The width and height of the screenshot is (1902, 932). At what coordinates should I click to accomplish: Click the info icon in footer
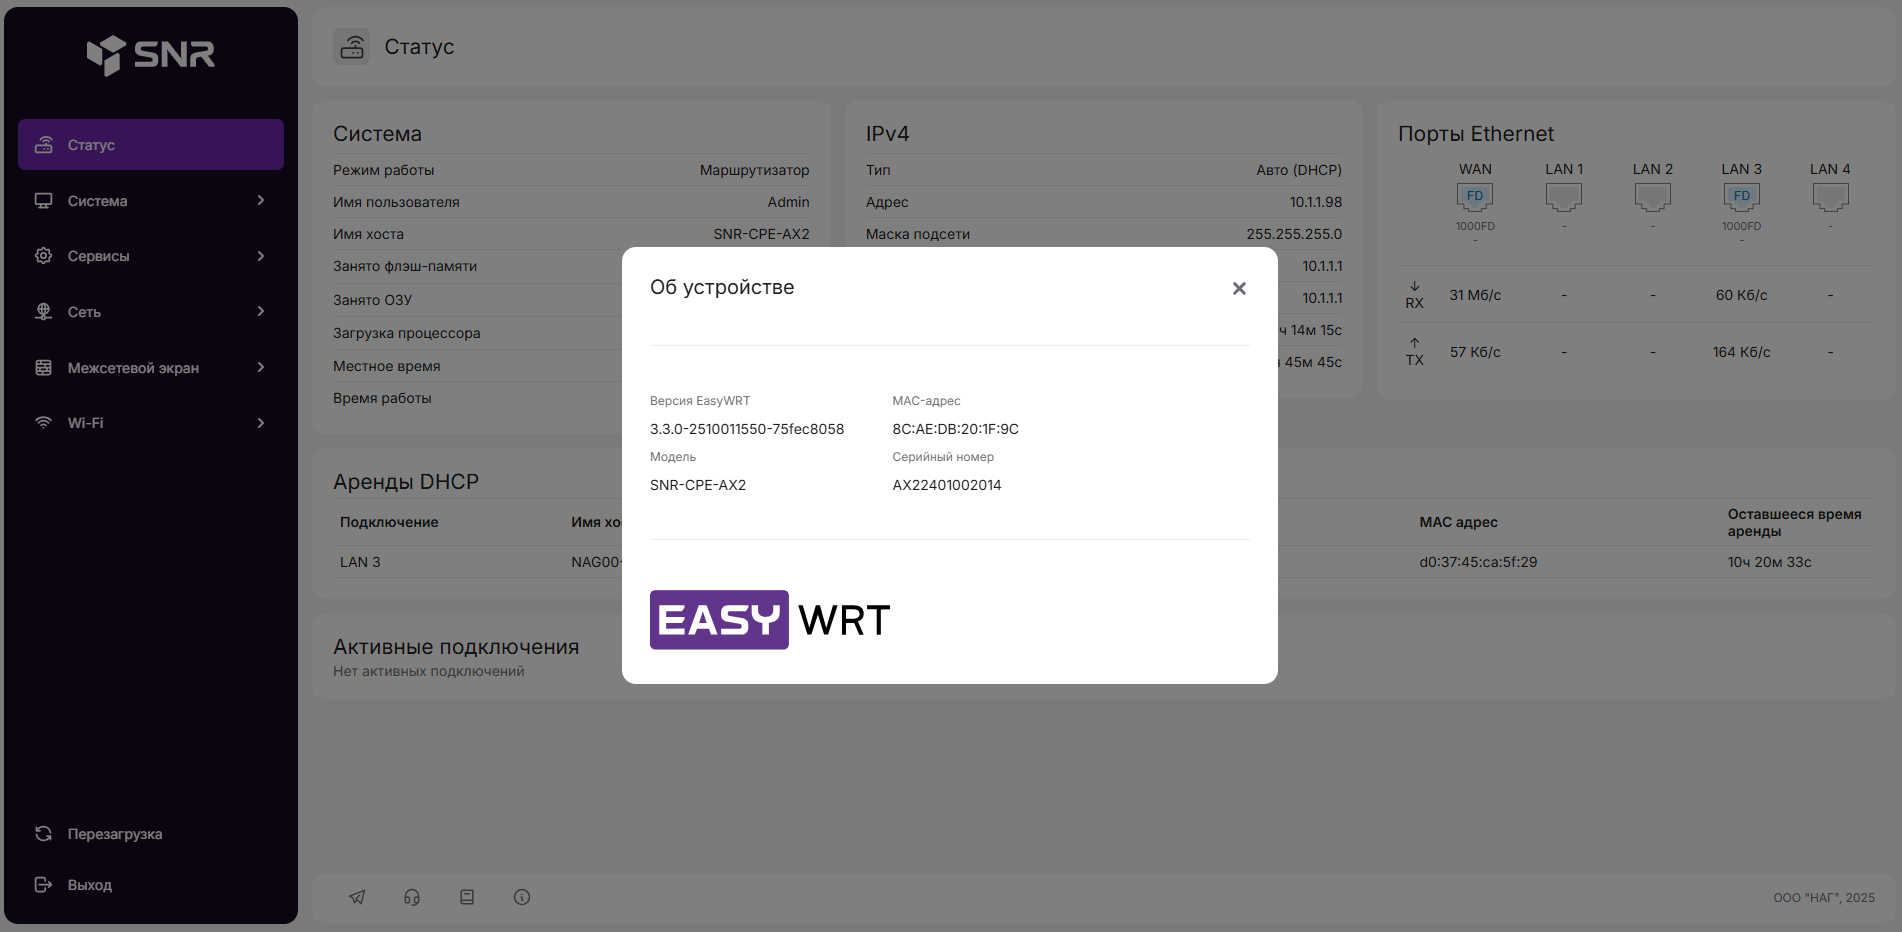(522, 897)
